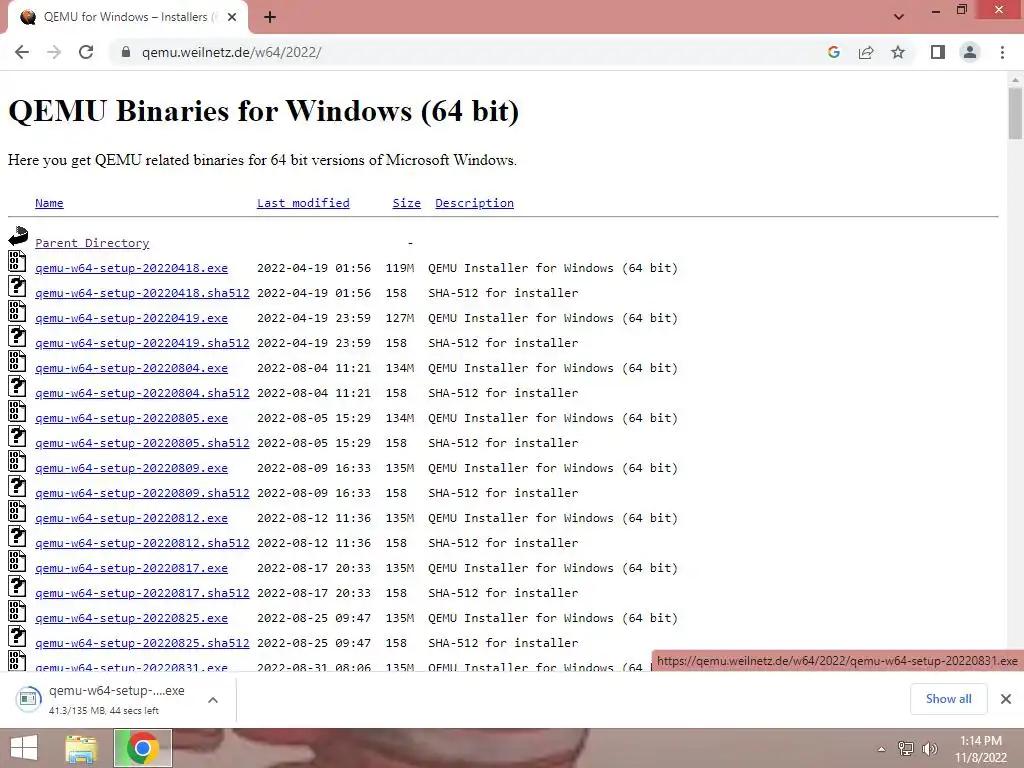Download qemu-w64-setup-20220809.exe
Viewport: 1024px width, 768px height.
point(131,468)
